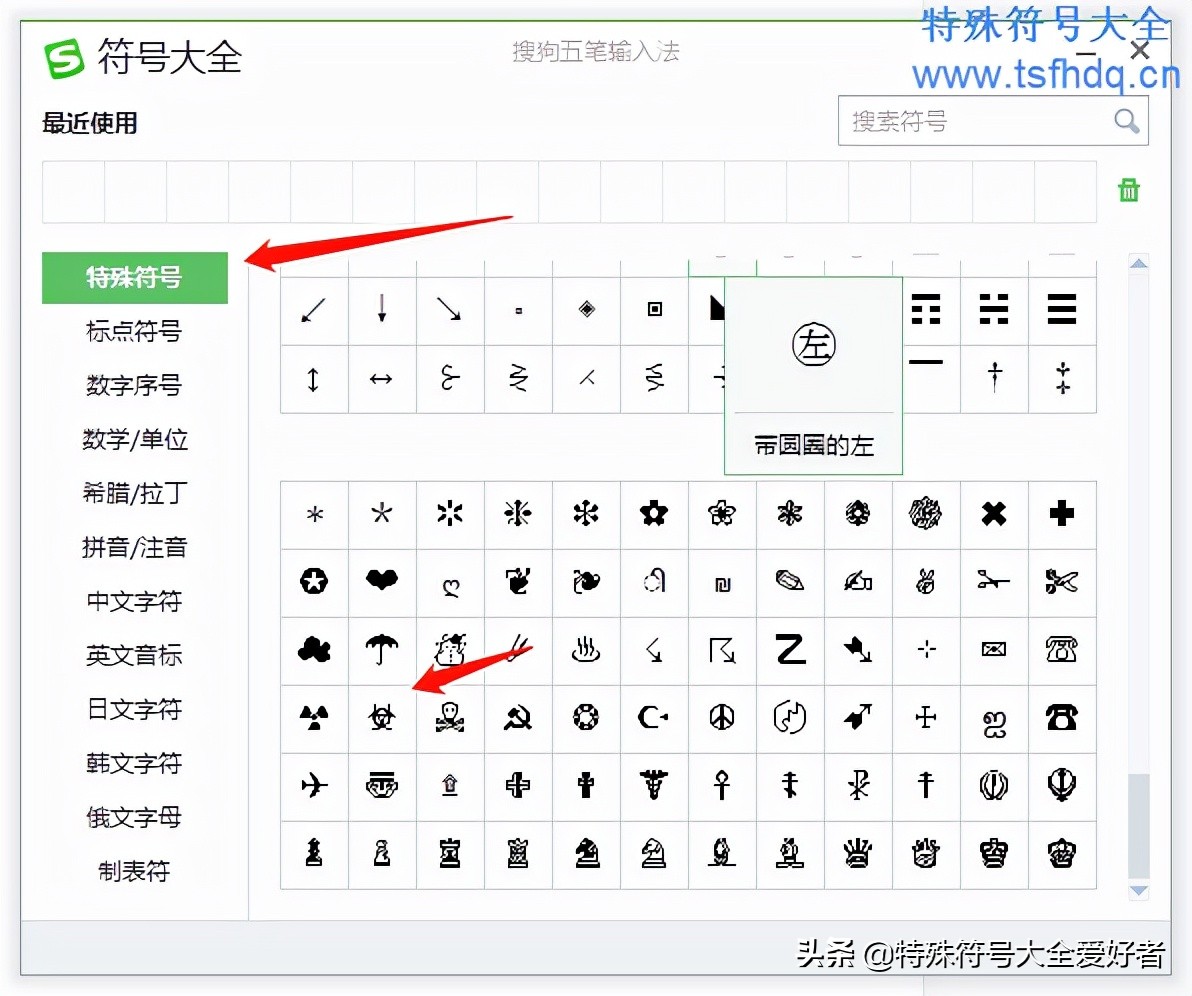Screen dimensions: 1192x996
Task: Insert the peace sign symbol
Action: (722, 718)
